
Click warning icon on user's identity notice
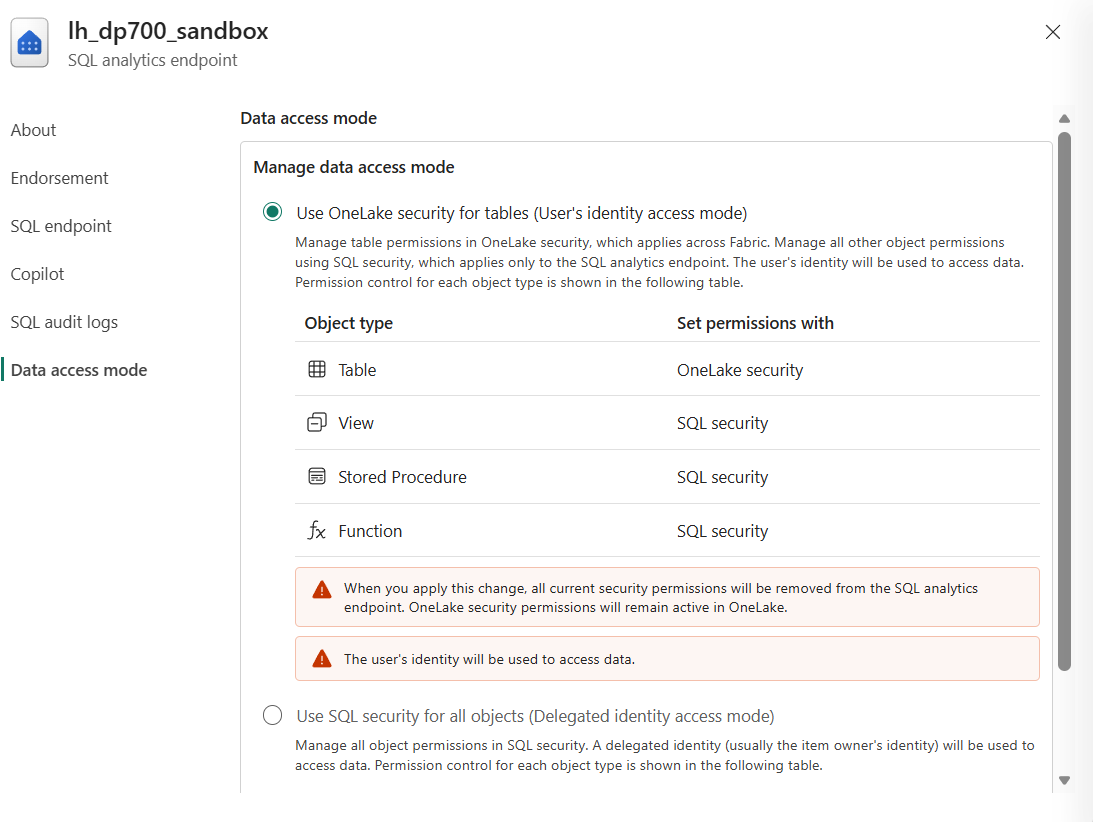tap(321, 658)
